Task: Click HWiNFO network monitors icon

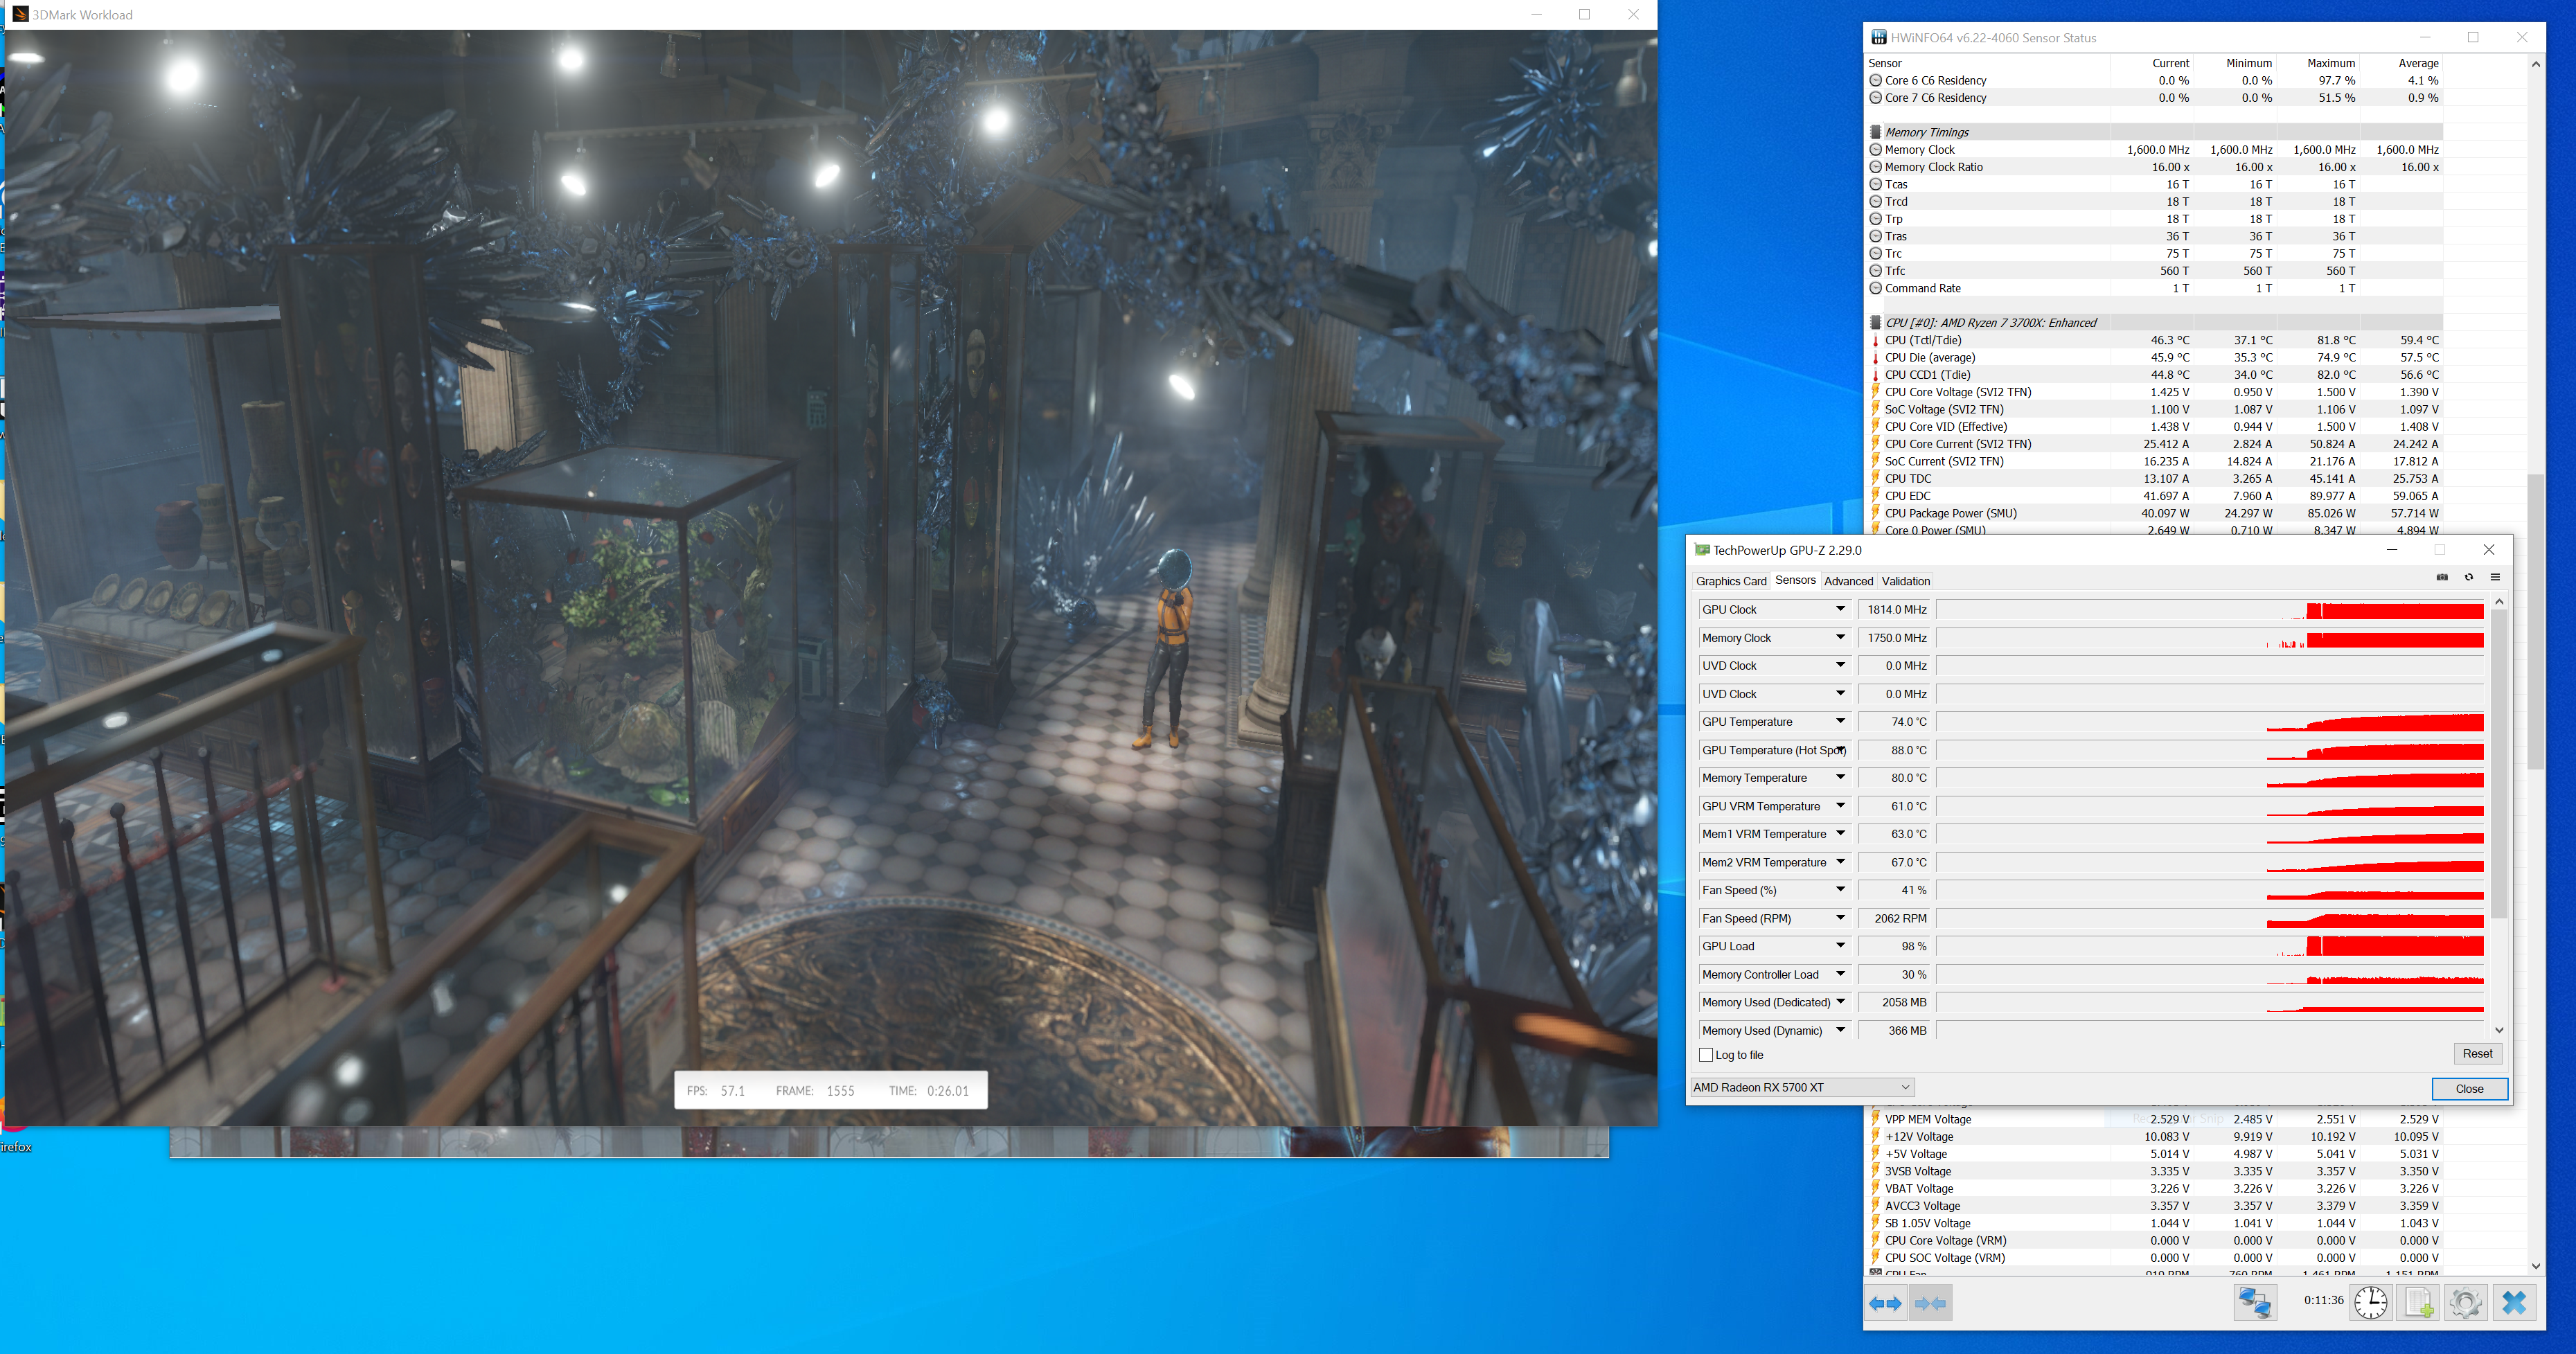Action: click(x=2255, y=1303)
